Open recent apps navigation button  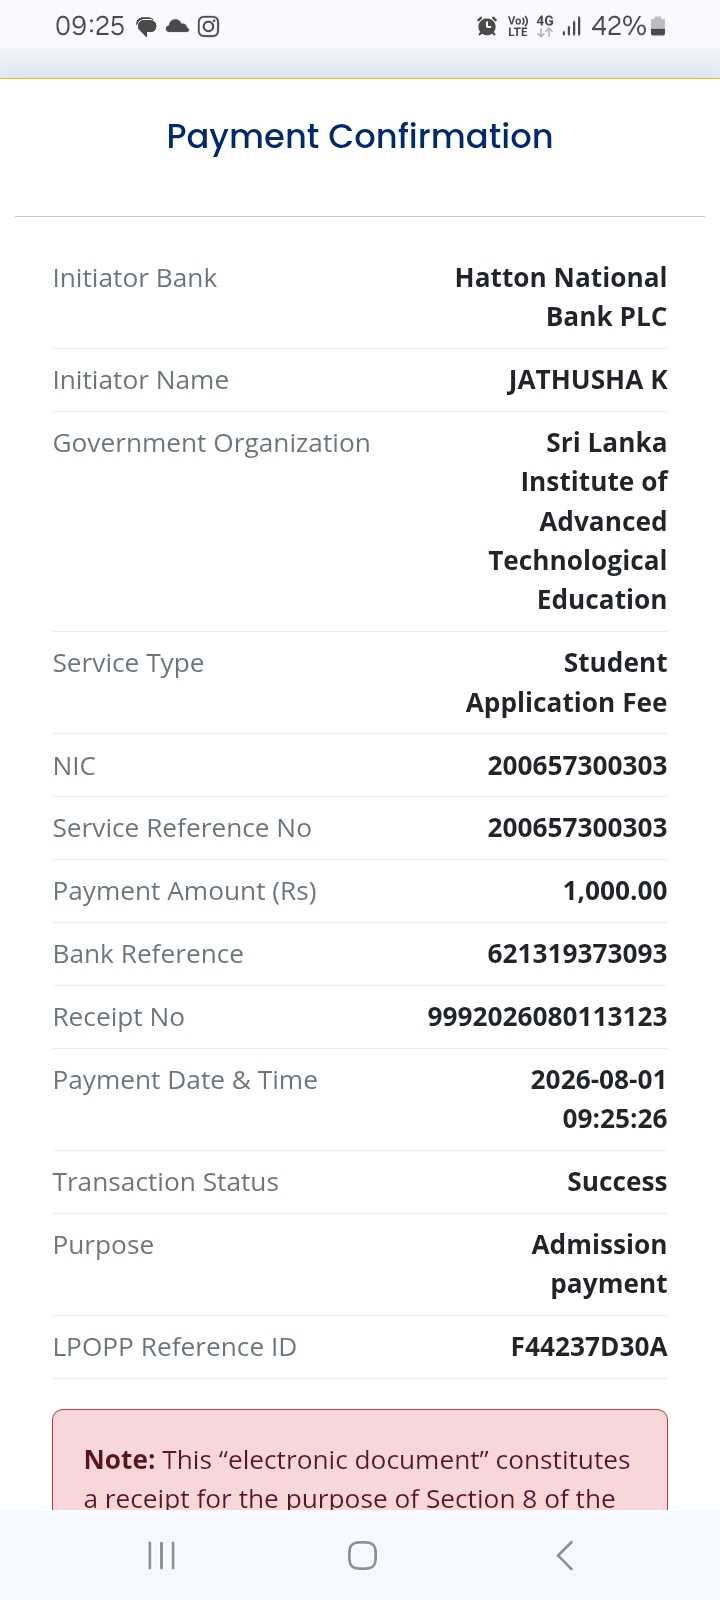tap(161, 1555)
